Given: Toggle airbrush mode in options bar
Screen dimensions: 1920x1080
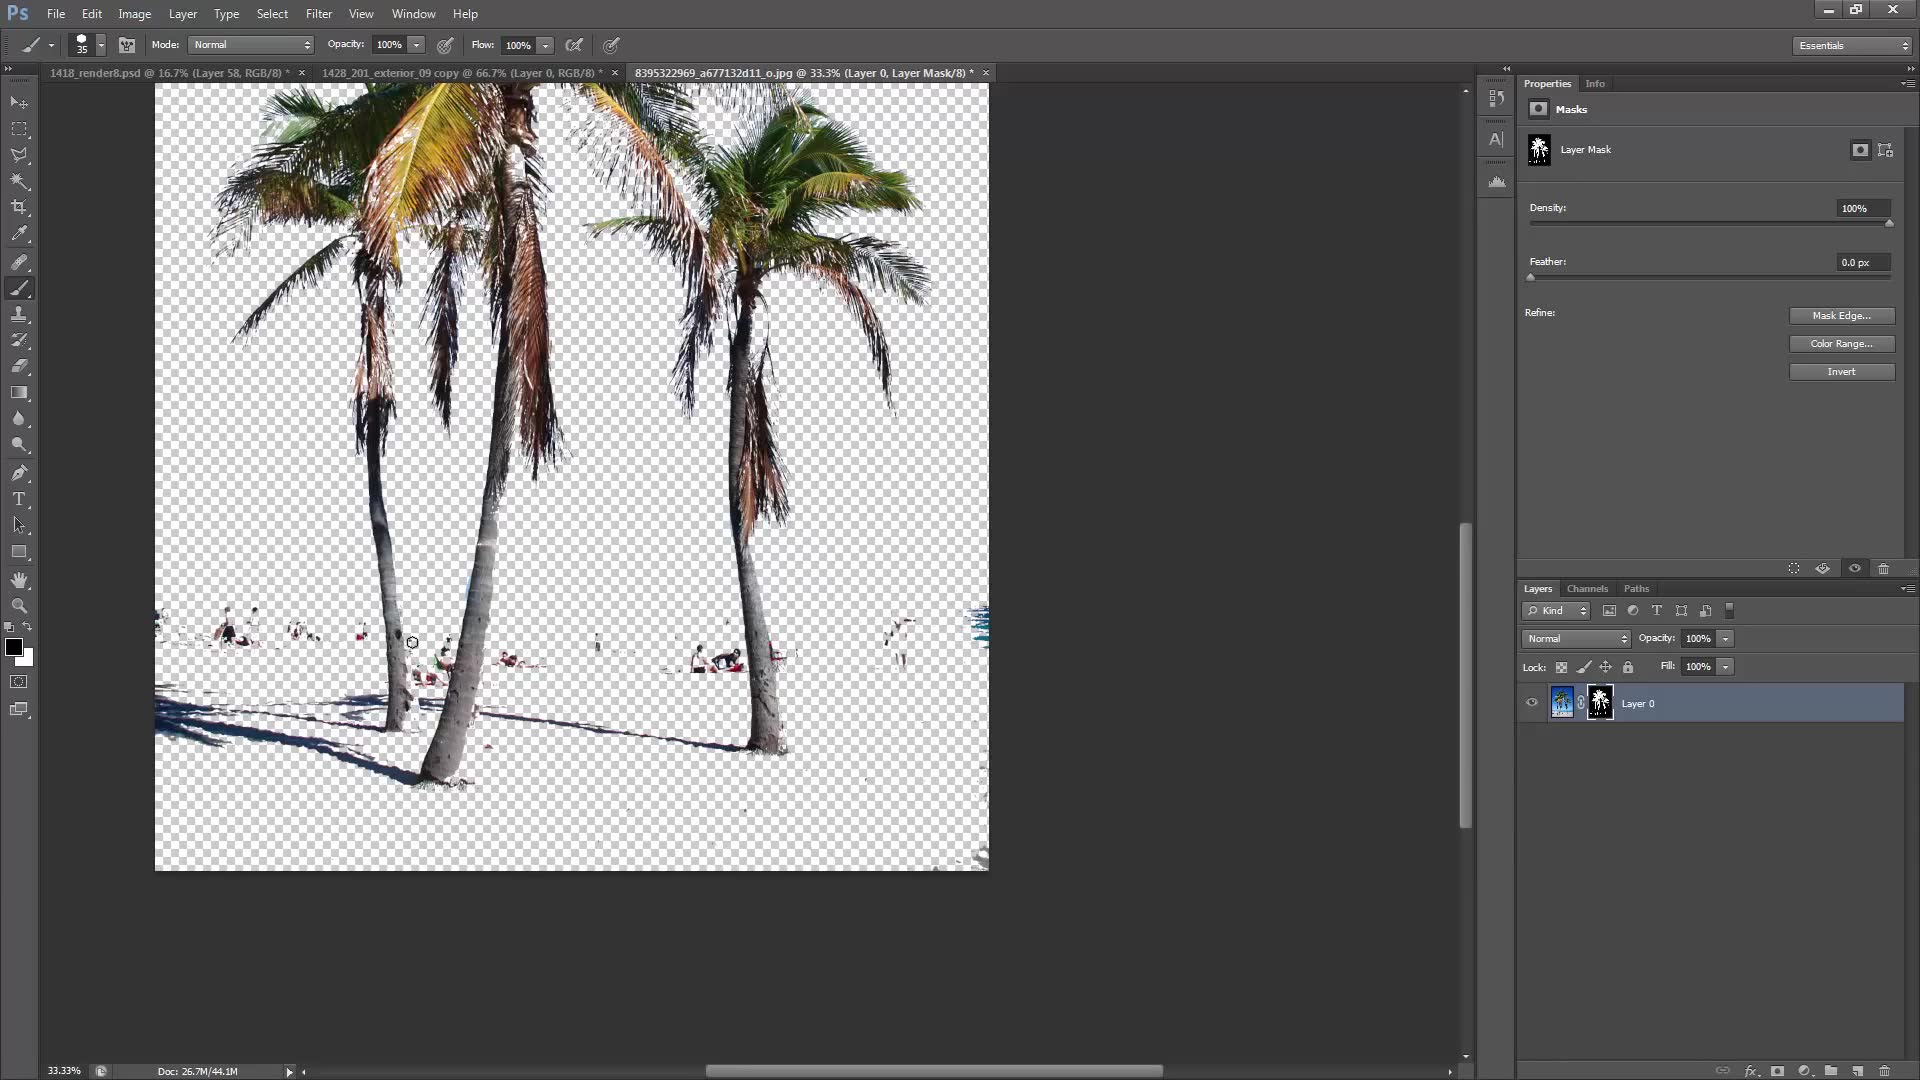Looking at the screenshot, I should pos(574,45).
